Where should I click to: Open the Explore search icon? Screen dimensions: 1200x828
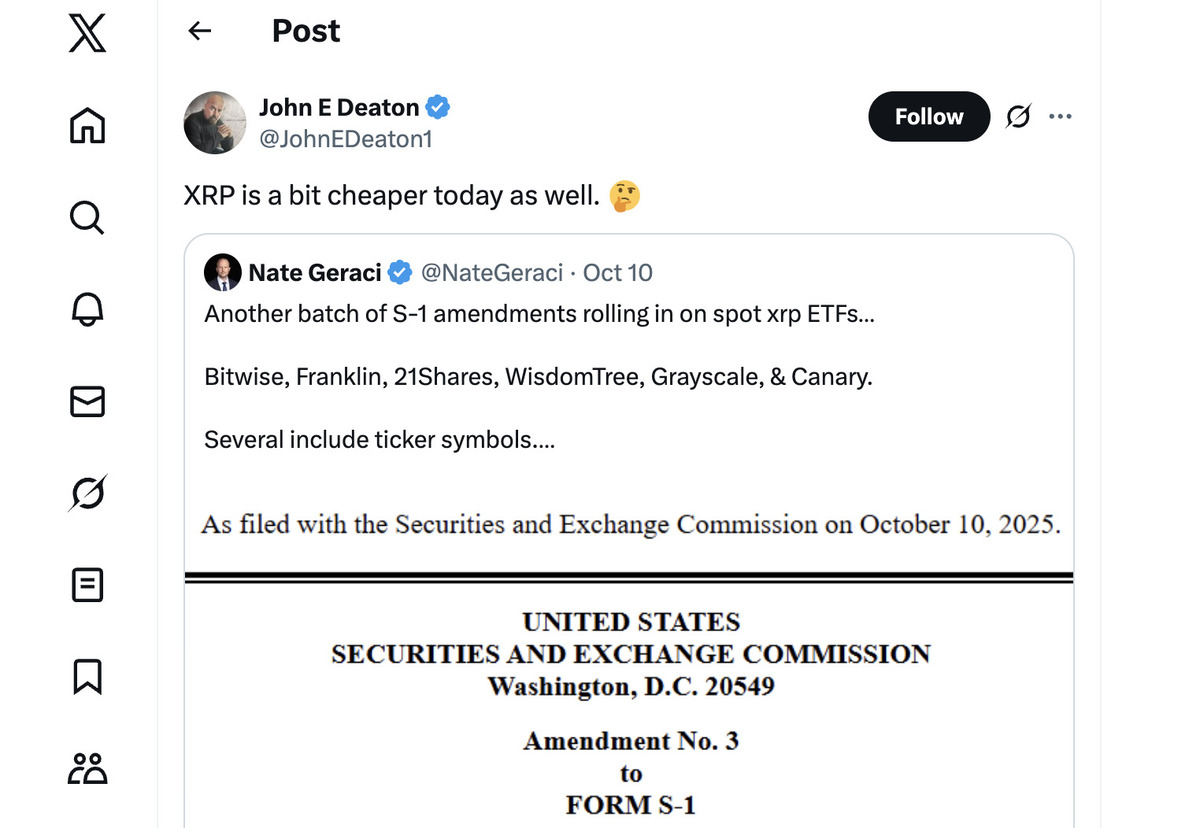(87, 217)
